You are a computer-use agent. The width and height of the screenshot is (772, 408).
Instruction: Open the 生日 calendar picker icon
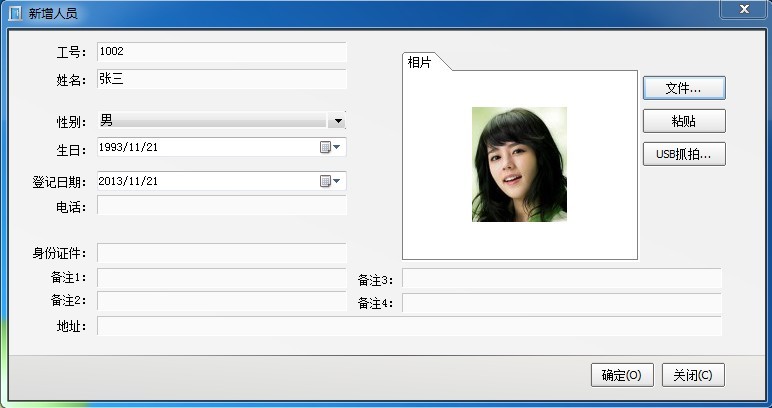coord(330,147)
